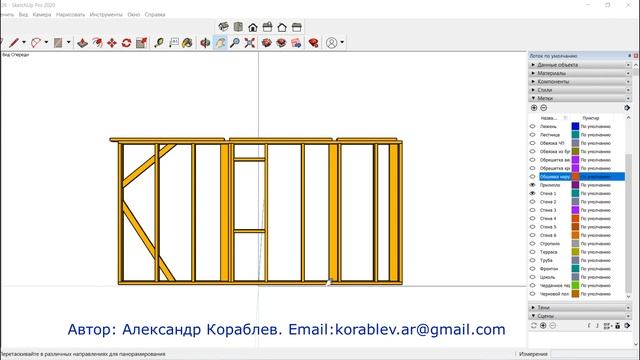Screen dimensions: 640x360
Task: Collapse the Сцены panel
Action: pyautogui.click(x=580, y=316)
